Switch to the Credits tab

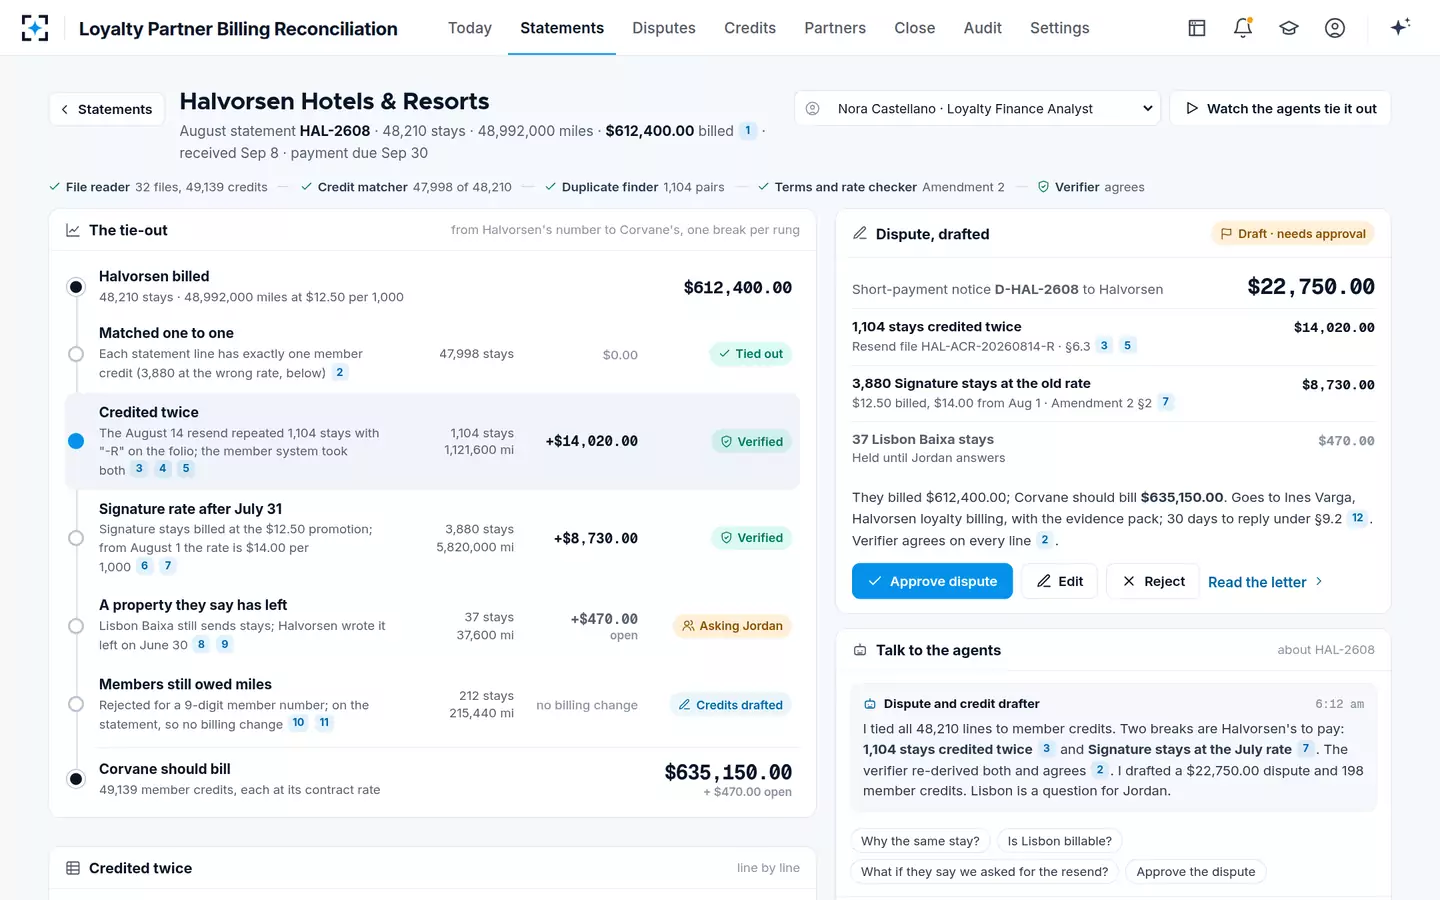(750, 28)
